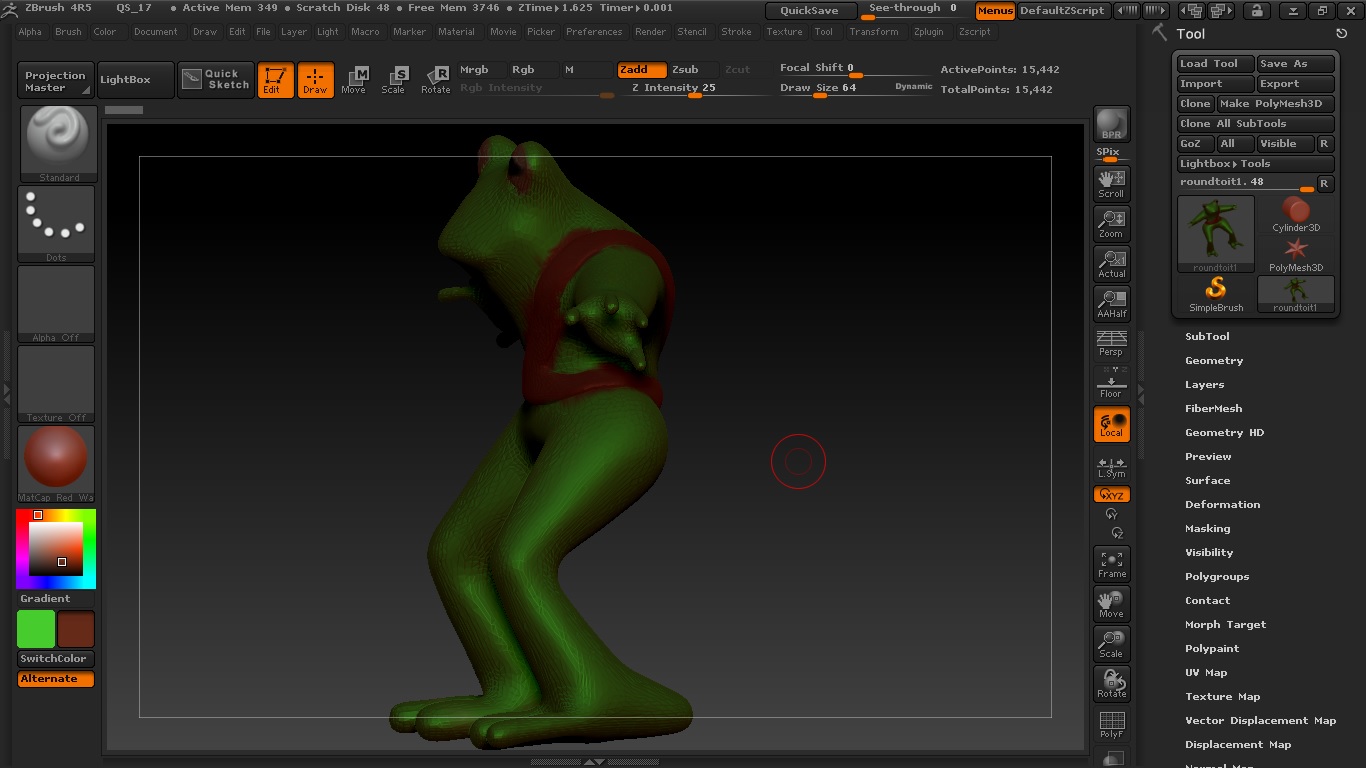
Task: Expand the FiberMesh section
Action: pos(1213,409)
